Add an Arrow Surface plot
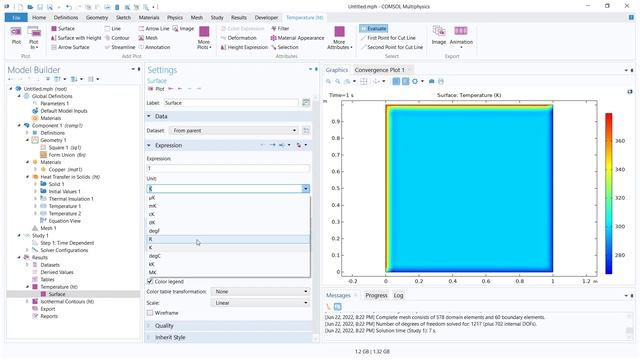Screen dimensions: 640x360 point(70,47)
